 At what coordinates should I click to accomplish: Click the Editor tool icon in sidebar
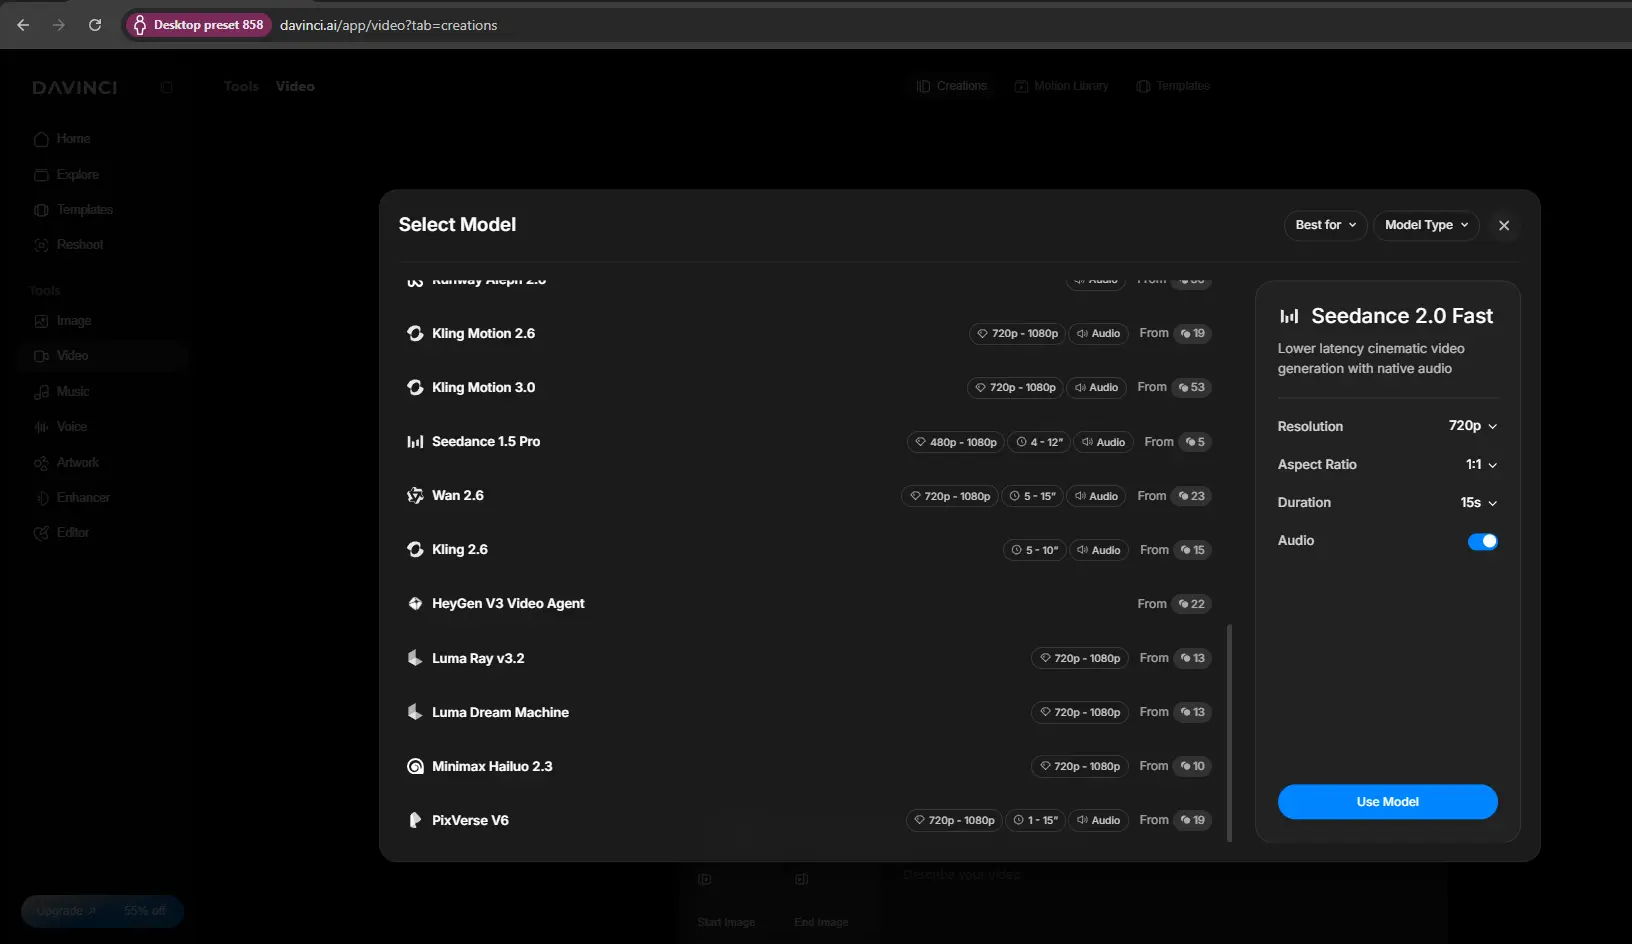tap(41, 533)
